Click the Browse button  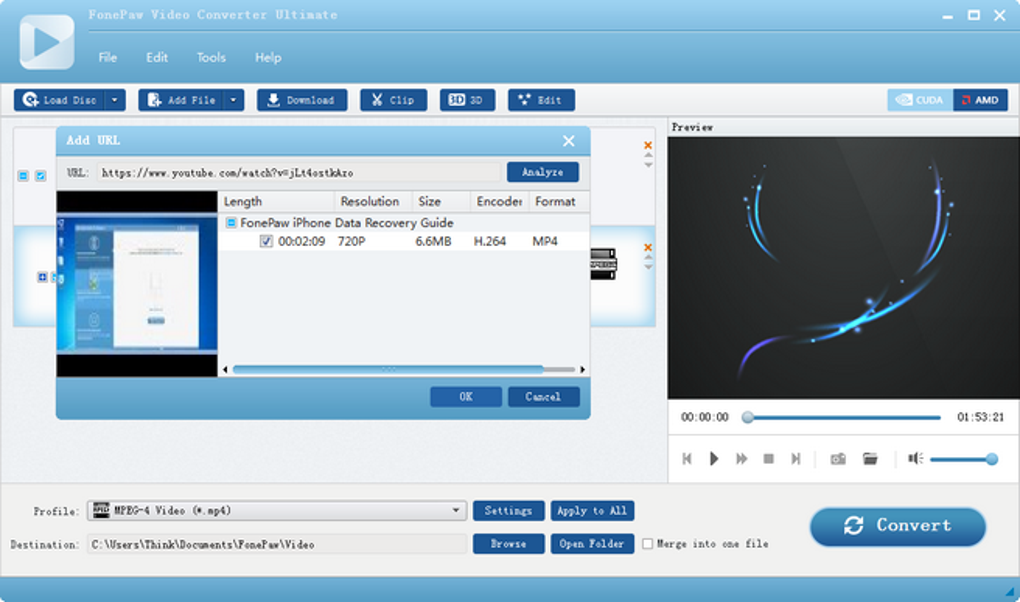click(x=508, y=544)
